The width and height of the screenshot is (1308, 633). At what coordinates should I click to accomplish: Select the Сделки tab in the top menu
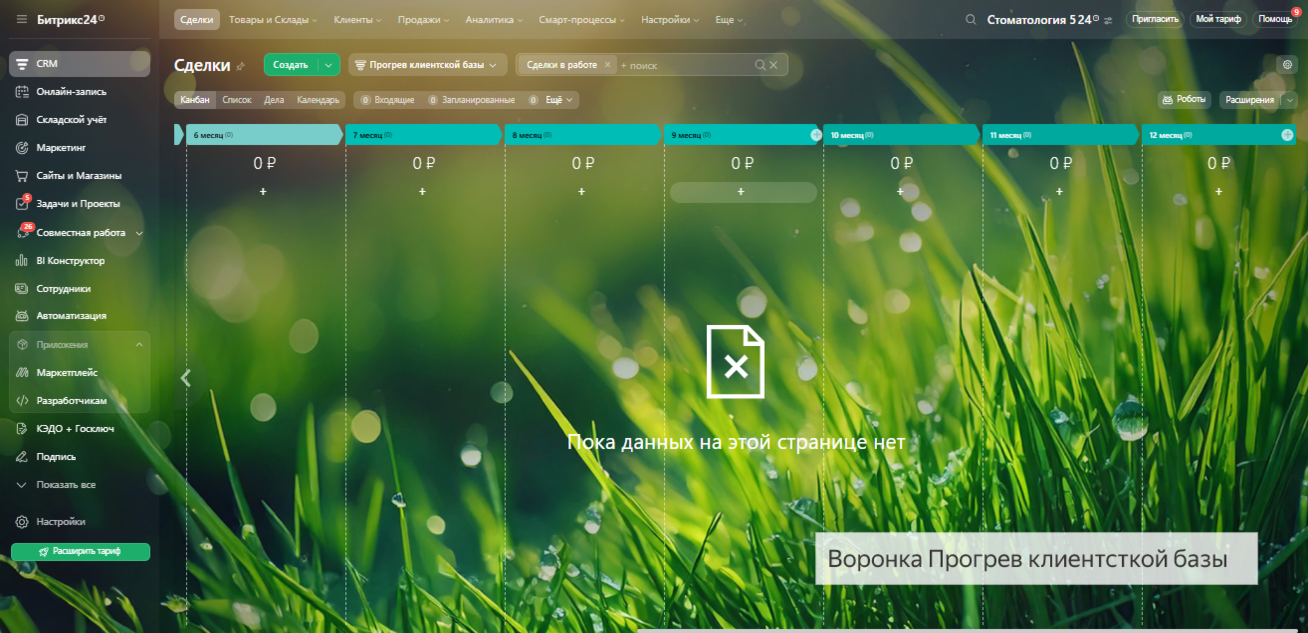coord(197,20)
